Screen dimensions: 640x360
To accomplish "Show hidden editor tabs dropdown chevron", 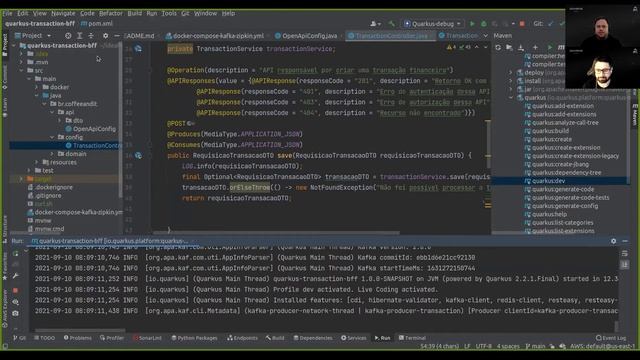I will click(485, 36).
